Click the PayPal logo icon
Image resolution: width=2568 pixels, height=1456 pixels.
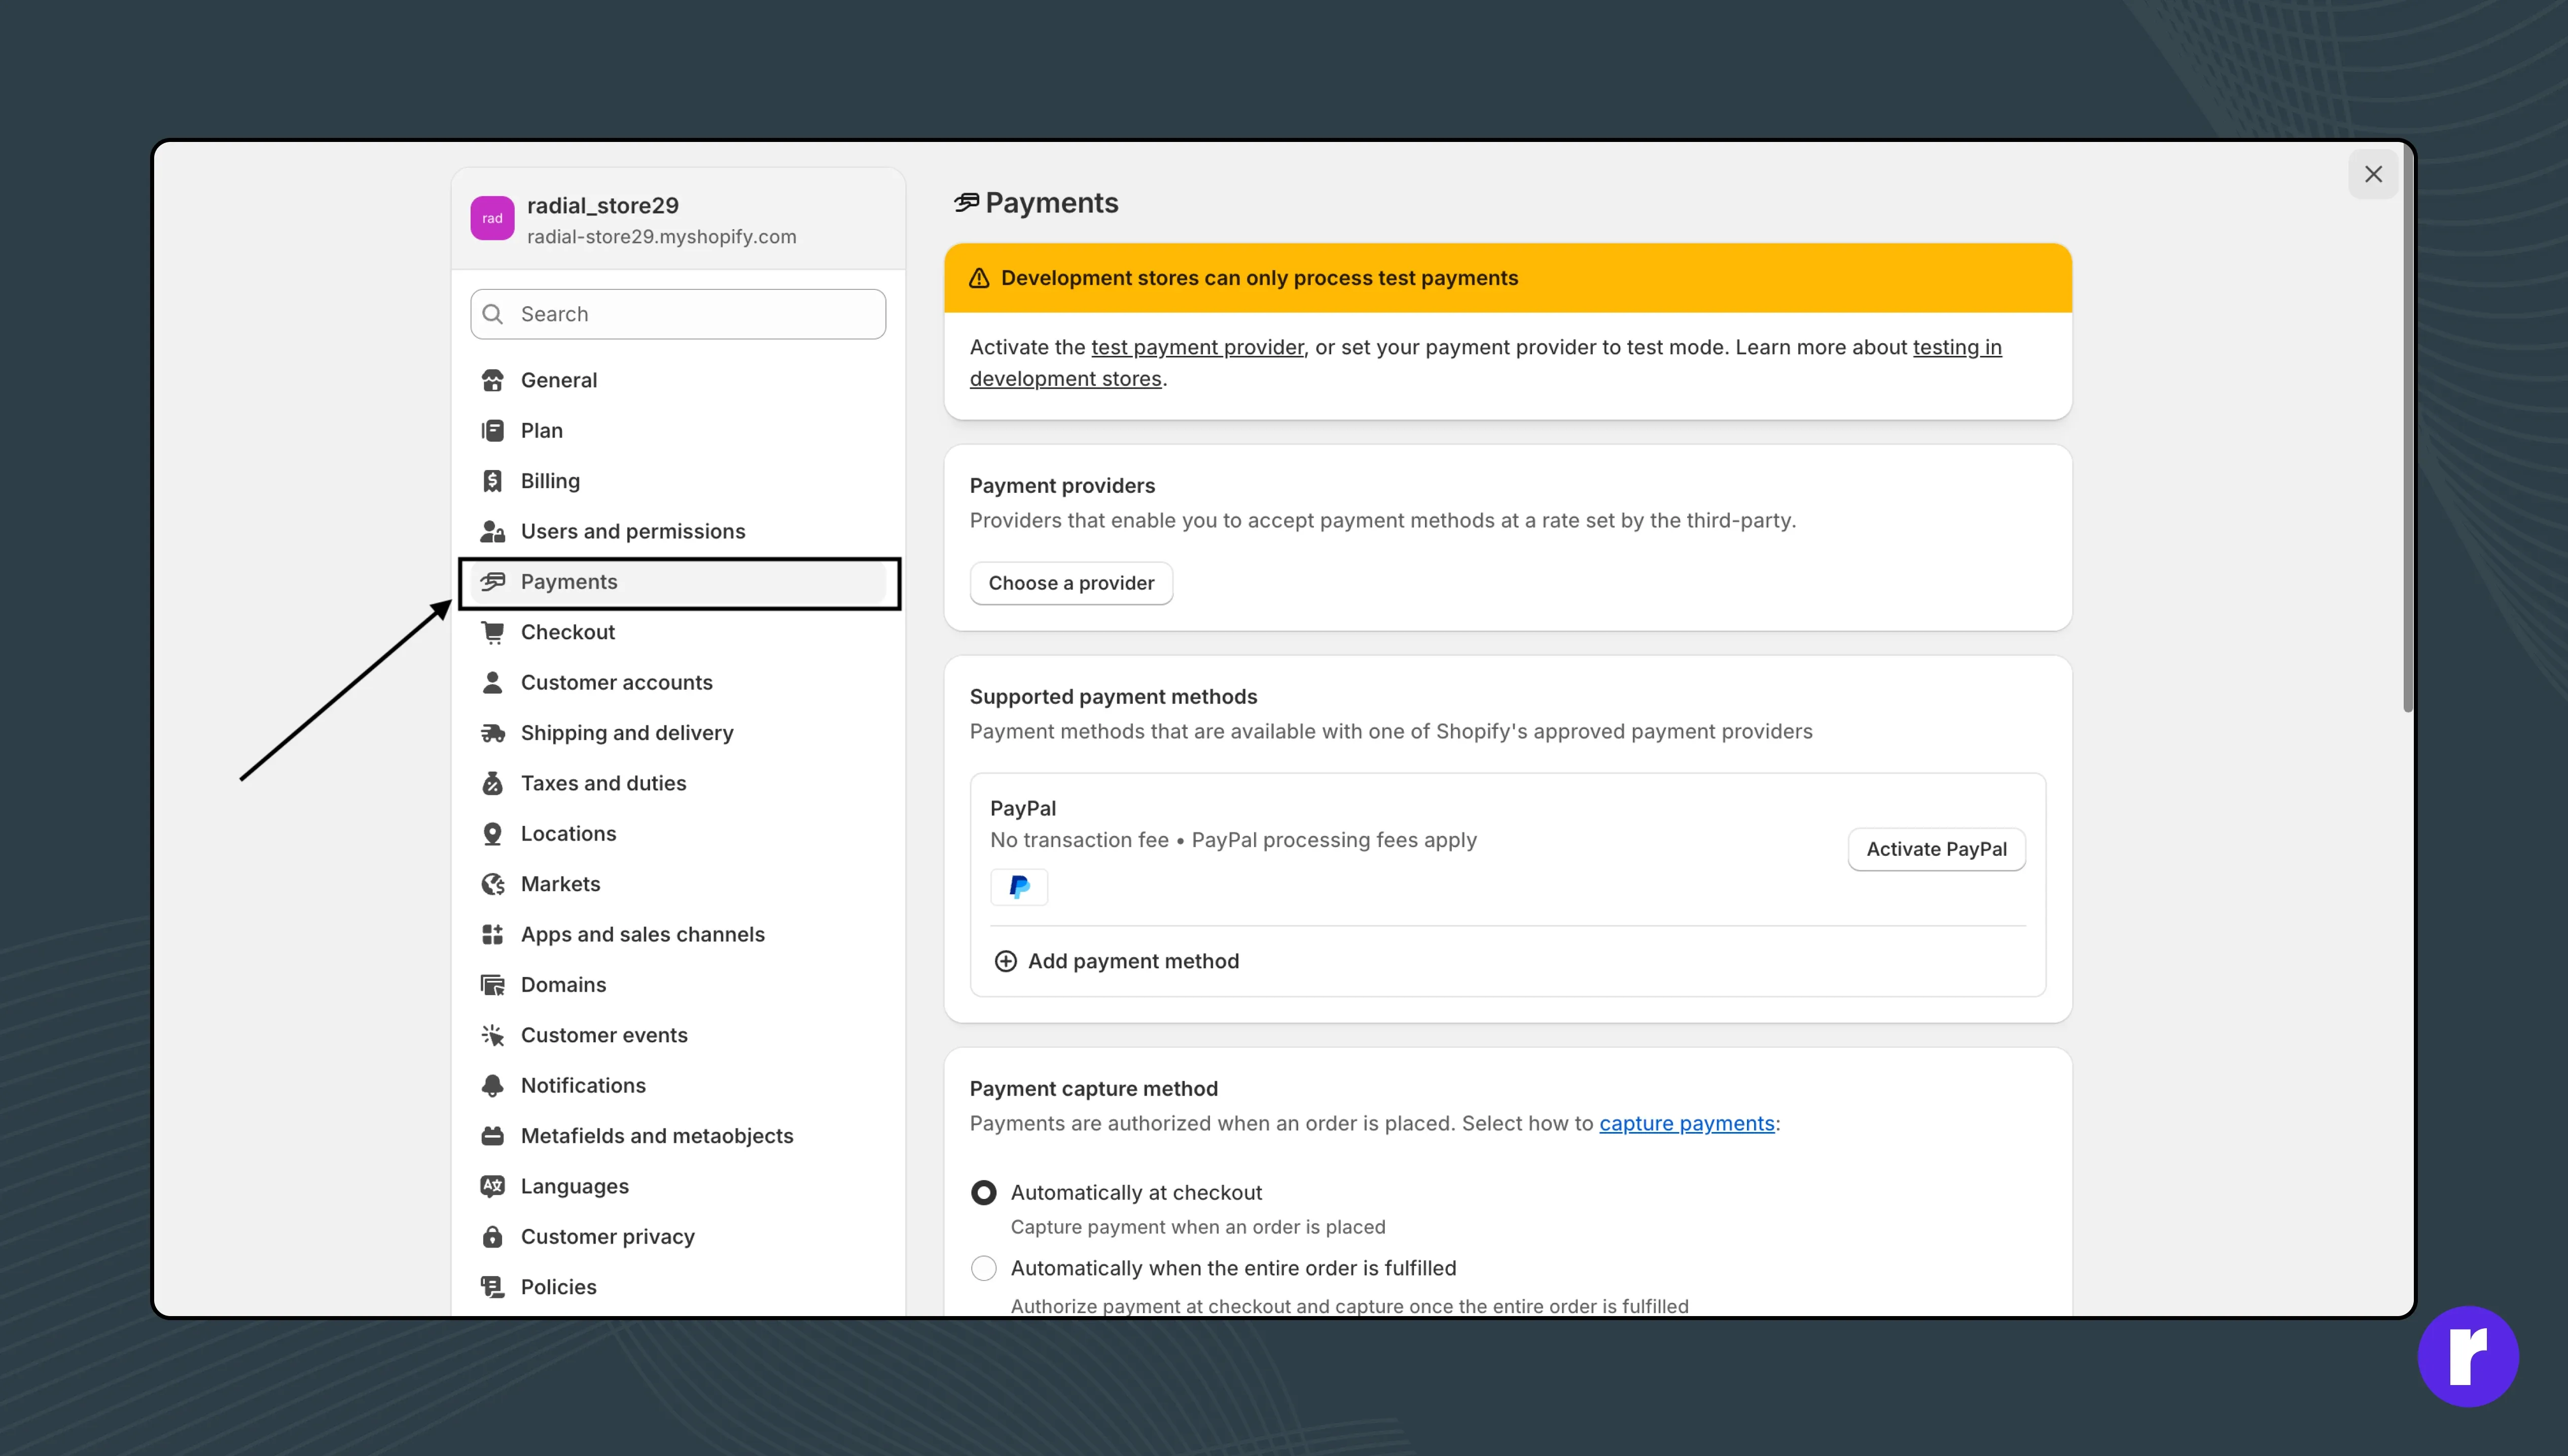click(x=1018, y=887)
